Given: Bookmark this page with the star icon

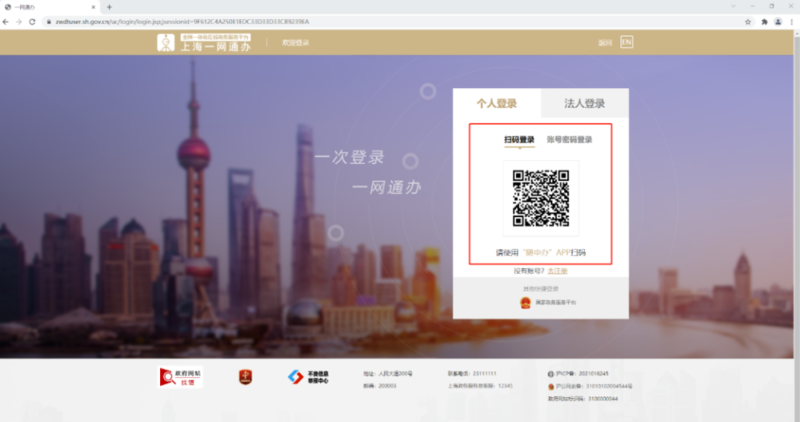Looking at the screenshot, I should click(748, 22).
